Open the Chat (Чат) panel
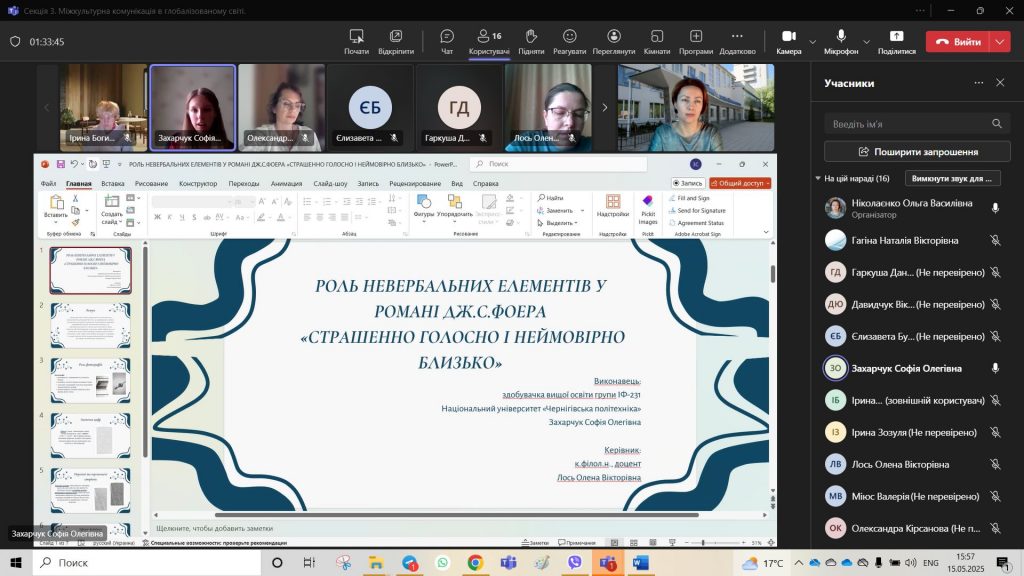Screen dimensions: 1024x576 pyautogui.click(x=447, y=41)
